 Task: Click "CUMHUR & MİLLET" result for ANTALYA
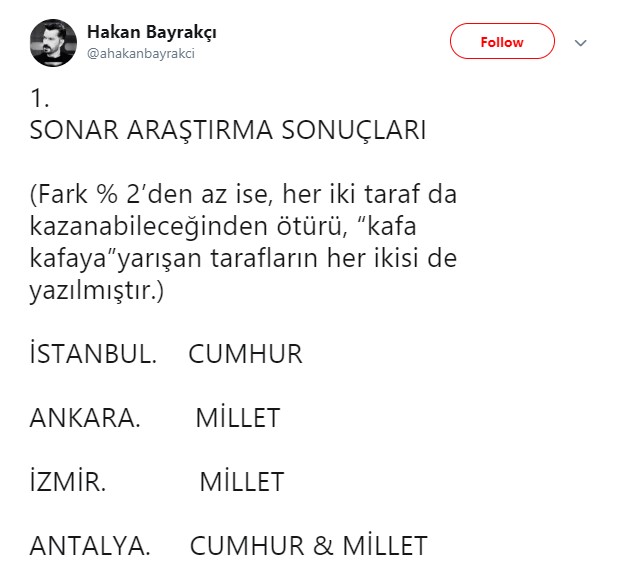click(x=308, y=545)
